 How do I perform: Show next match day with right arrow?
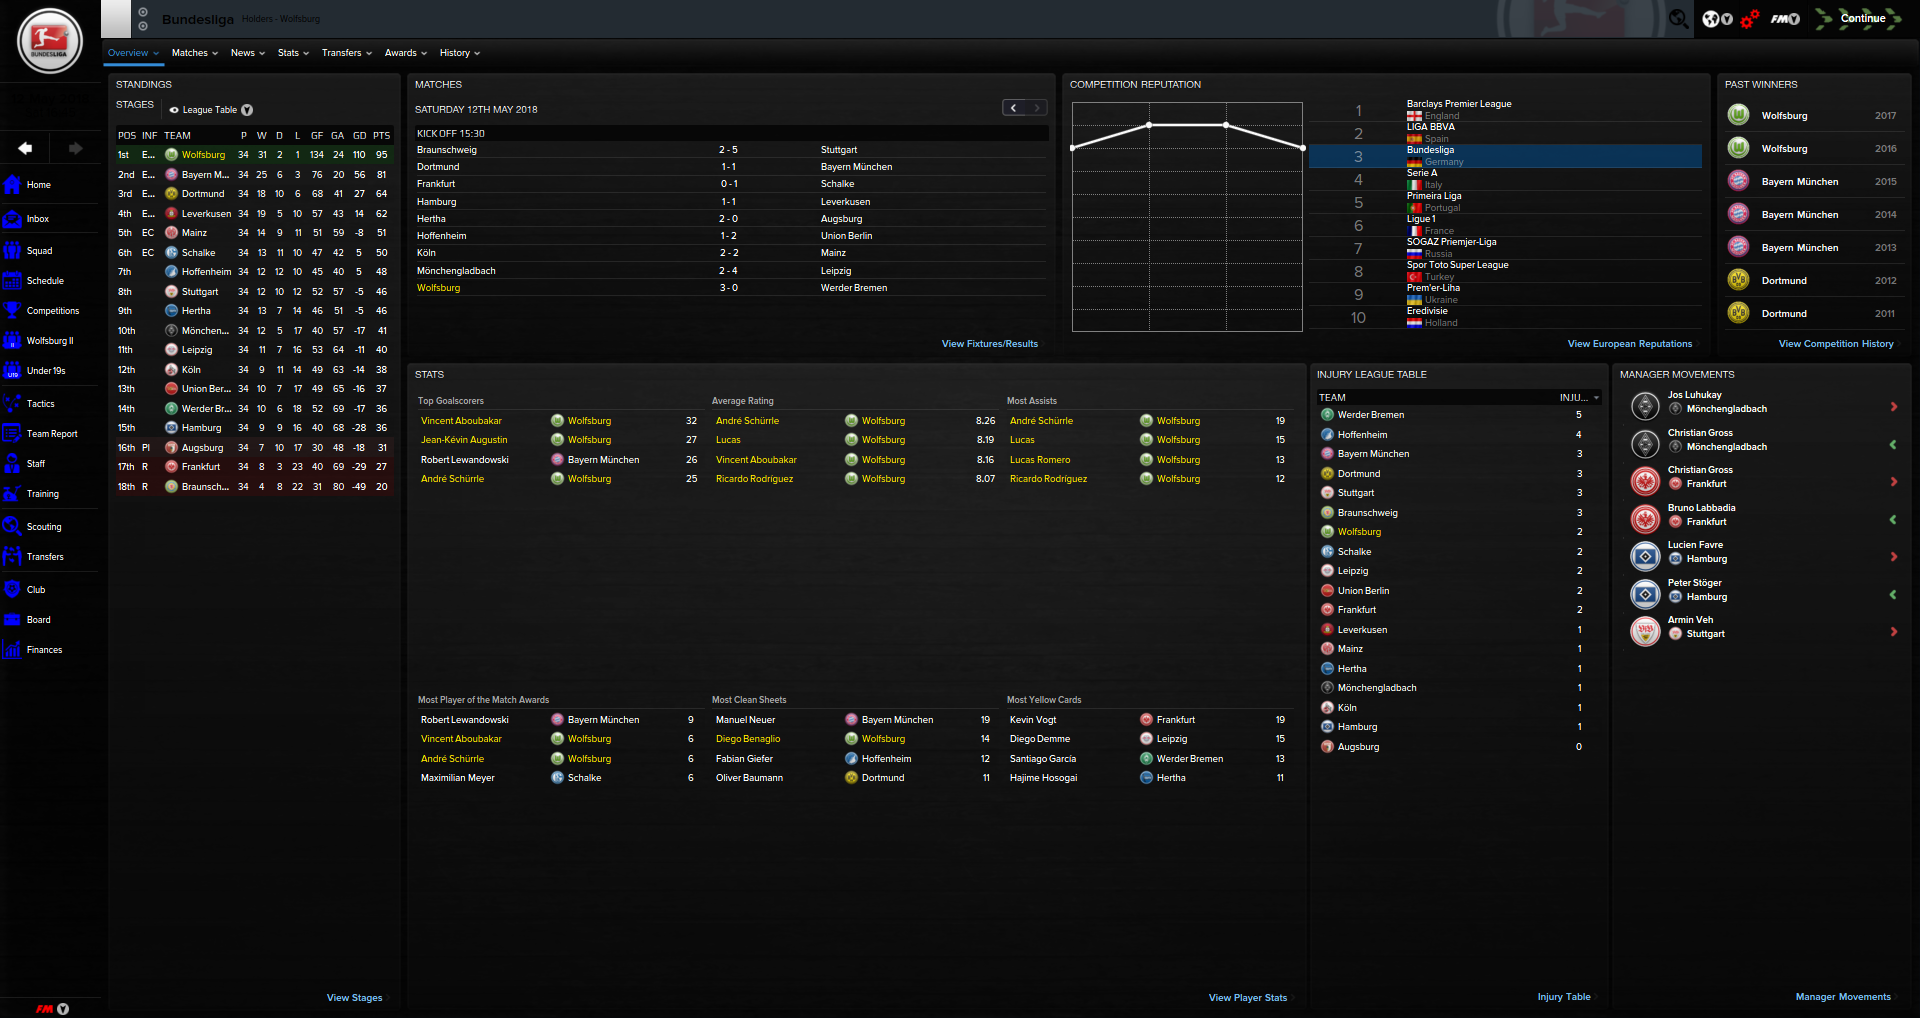point(1037,108)
